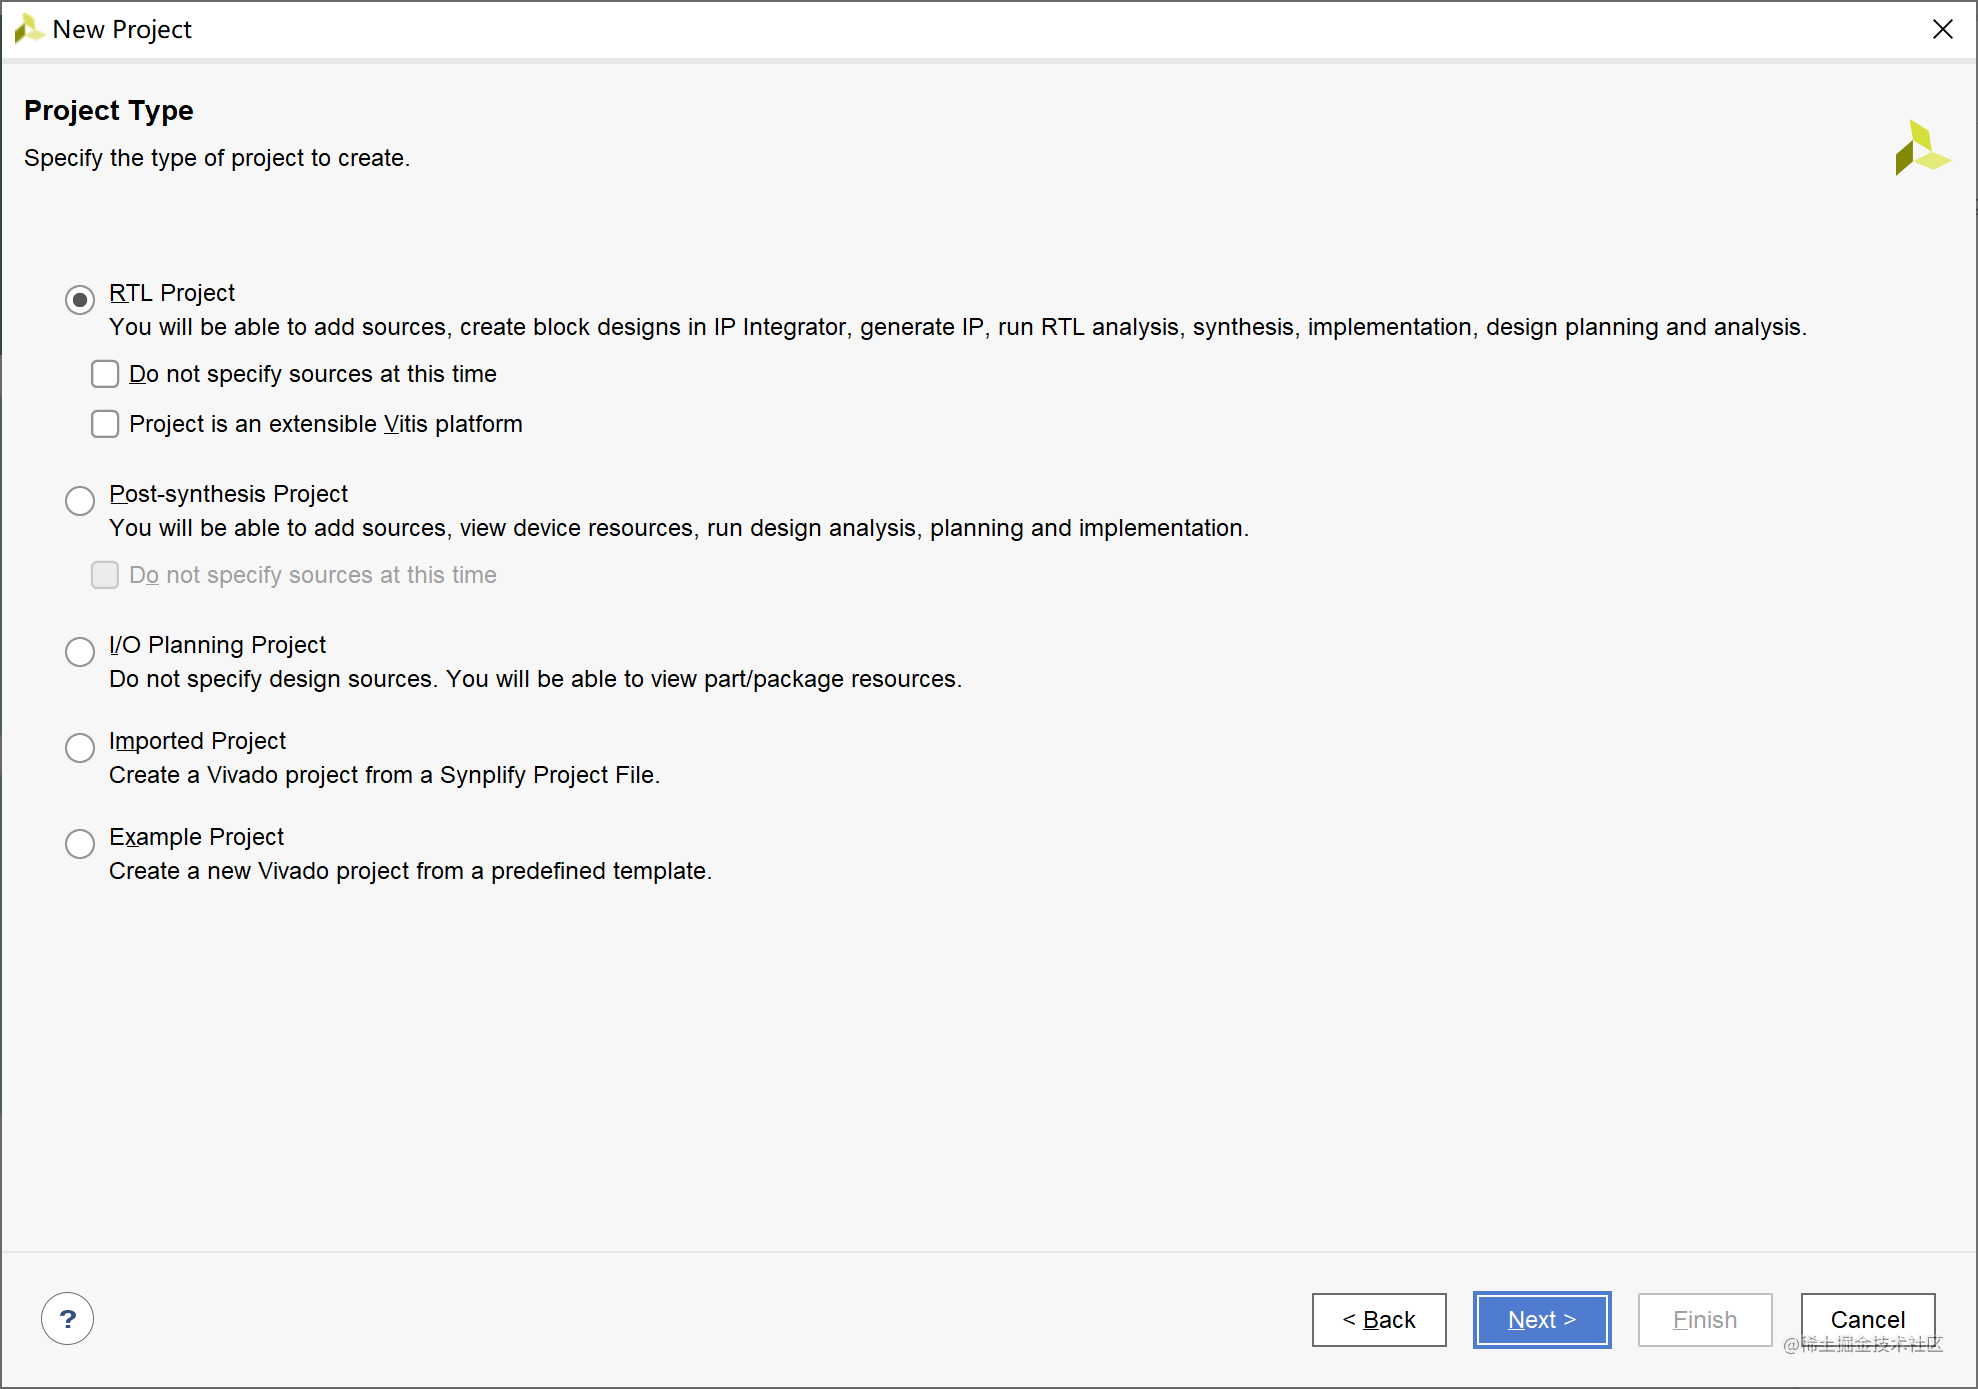Screen dimensions: 1978x1389
Task: Check 'Project is an extensible Vitis platform'
Action: pyautogui.click(x=105, y=424)
